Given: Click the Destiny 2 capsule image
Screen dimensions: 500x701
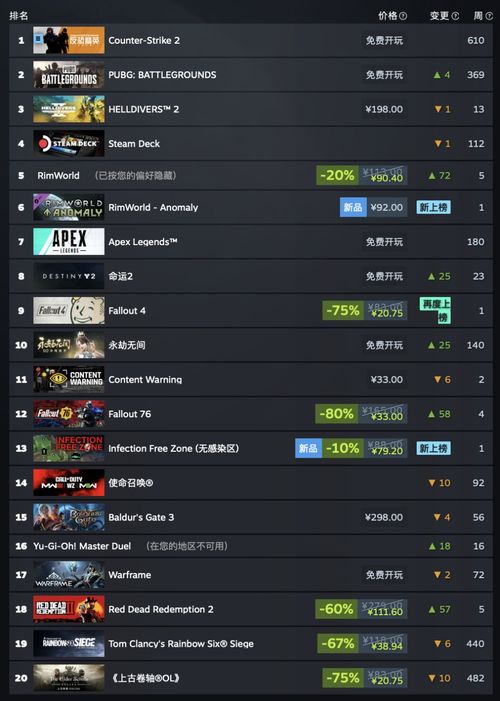Looking at the screenshot, I should pyautogui.click(x=69, y=276).
